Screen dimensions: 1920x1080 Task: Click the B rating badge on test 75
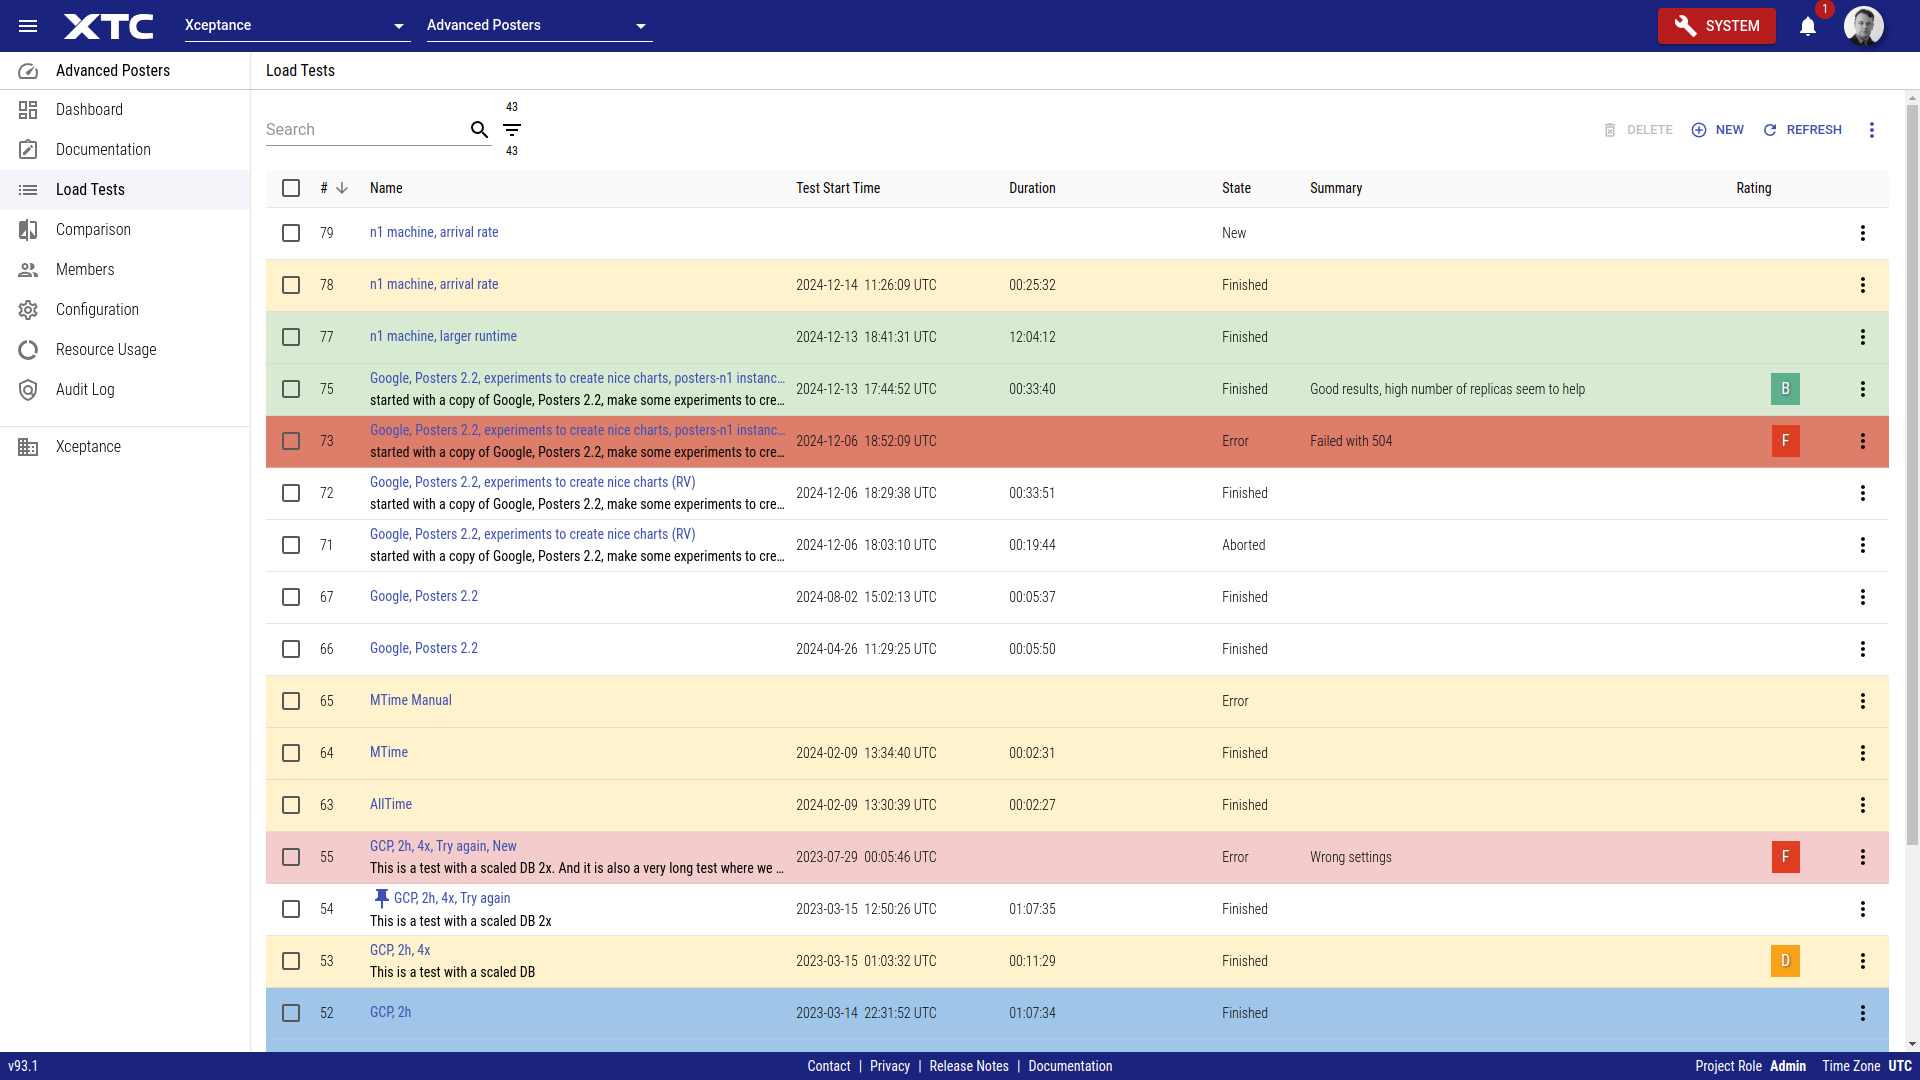pyautogui.click(x=1785, y=389)
